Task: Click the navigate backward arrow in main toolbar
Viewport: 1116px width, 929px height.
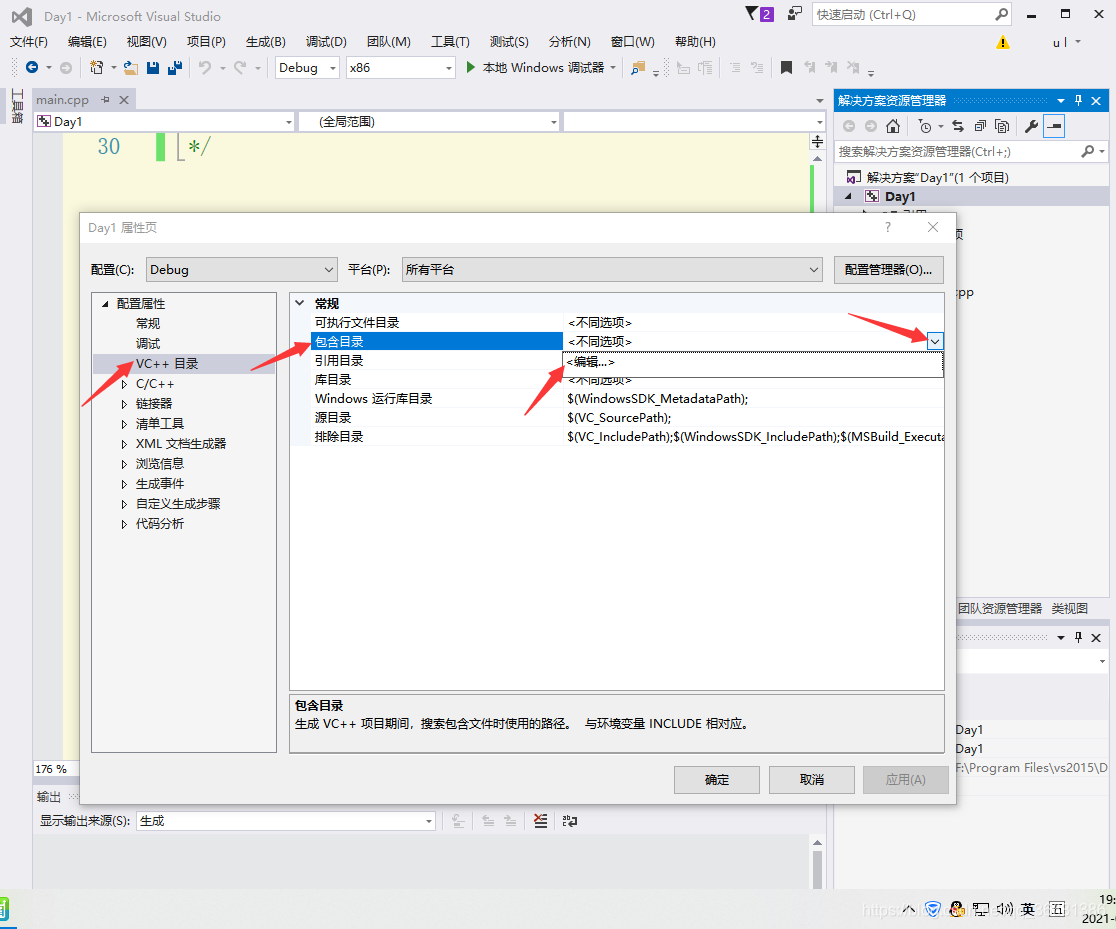Action: (32, 68)
